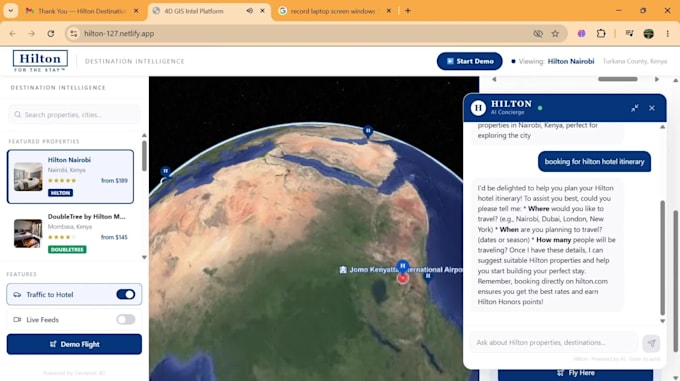Open the browser profile avatar
The width and height of the screenshot is (680, 381).
click(648, 33)
